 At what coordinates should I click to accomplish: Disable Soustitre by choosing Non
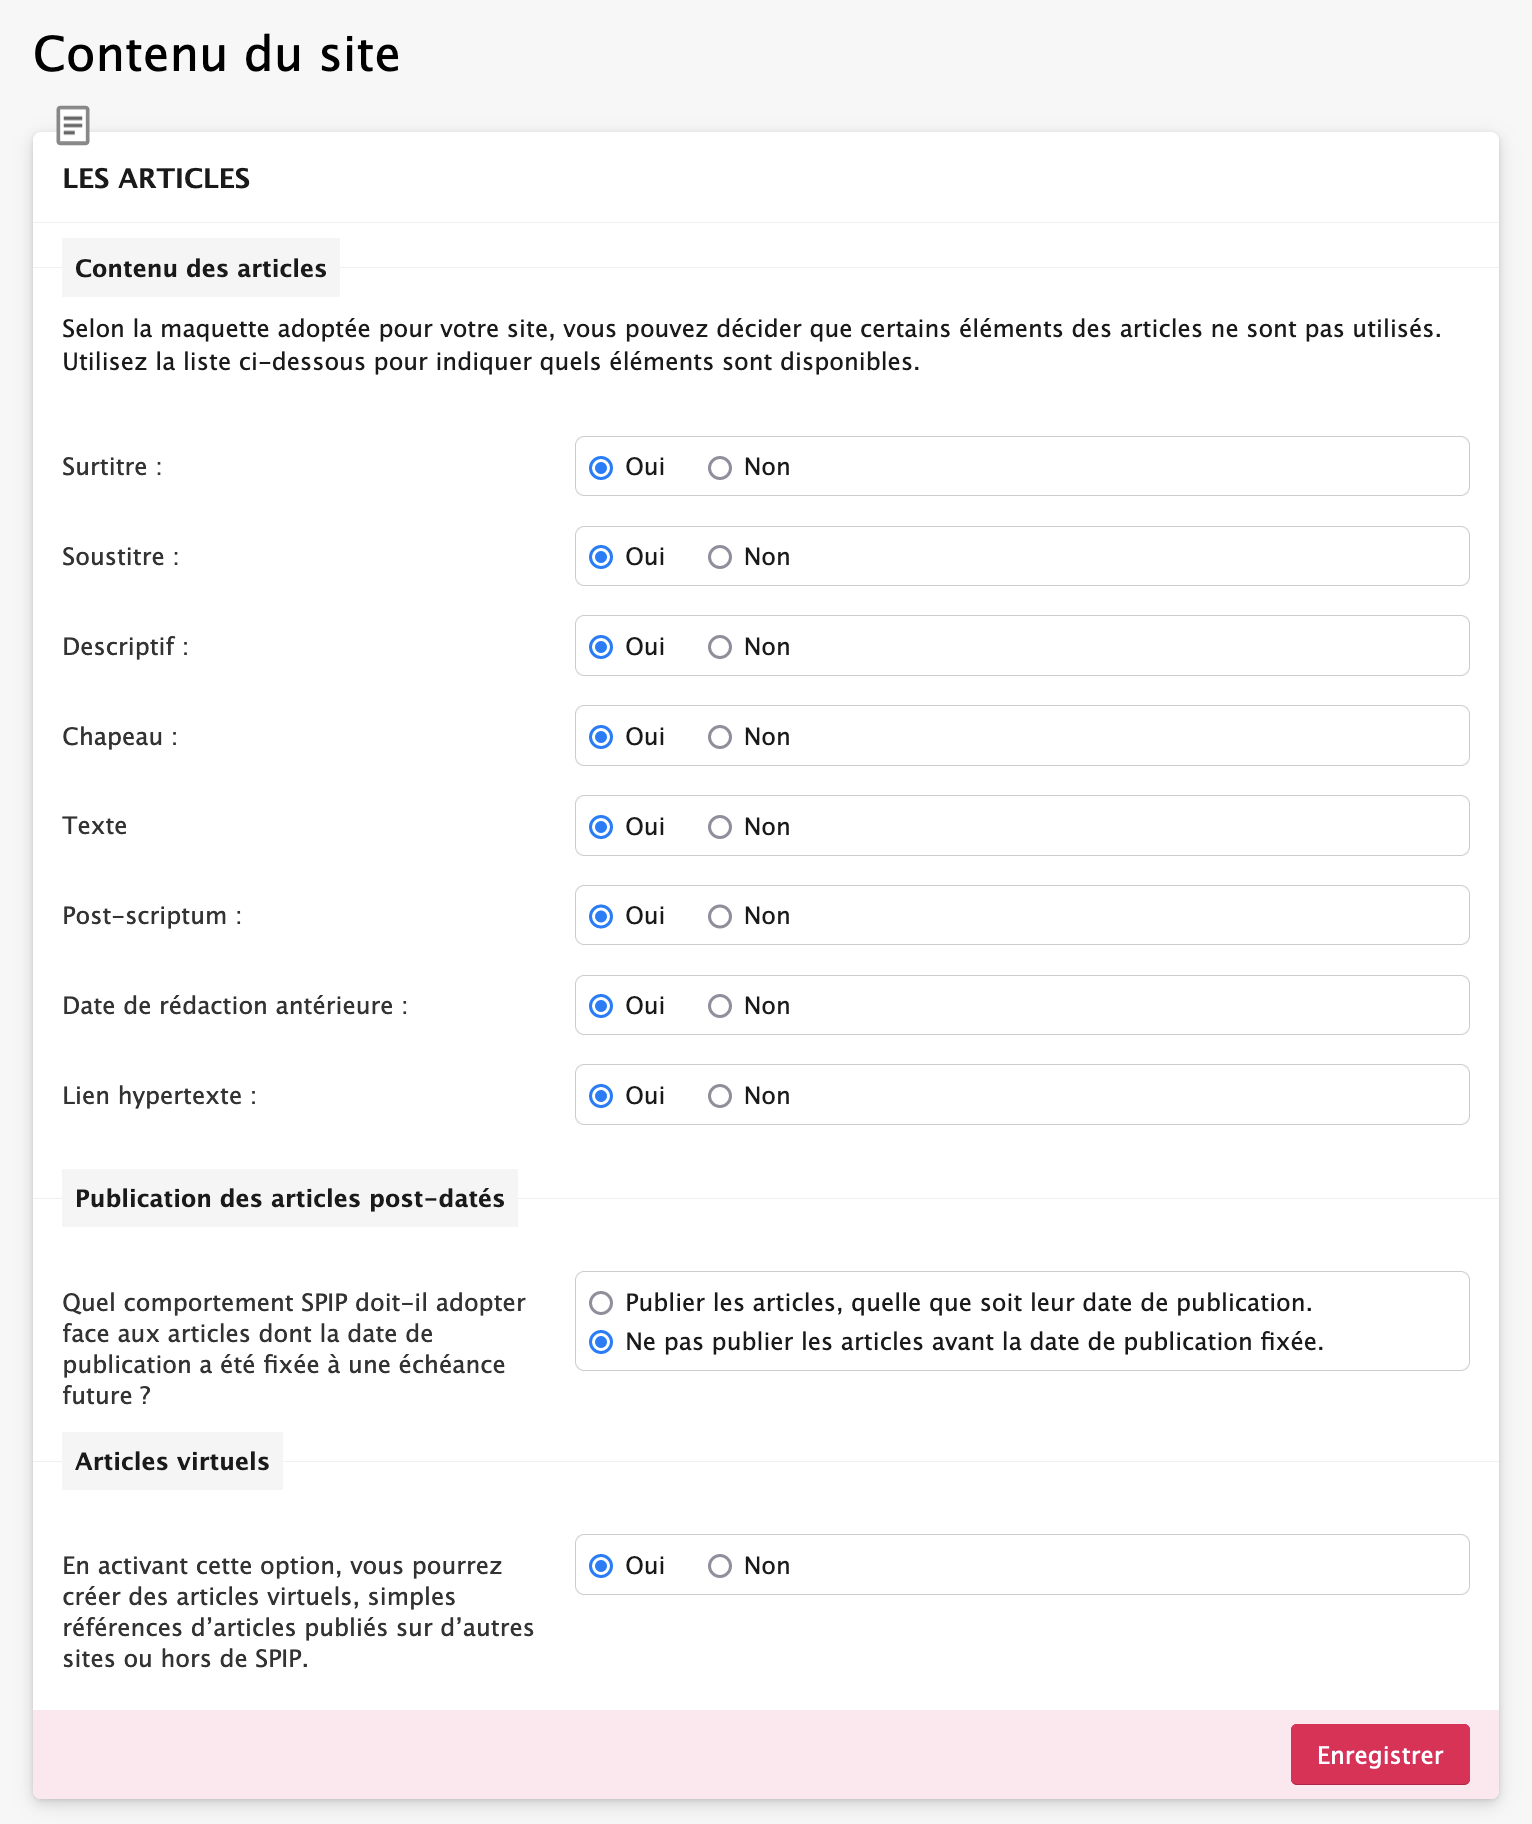pyautogui.click(x=720, y=558)
